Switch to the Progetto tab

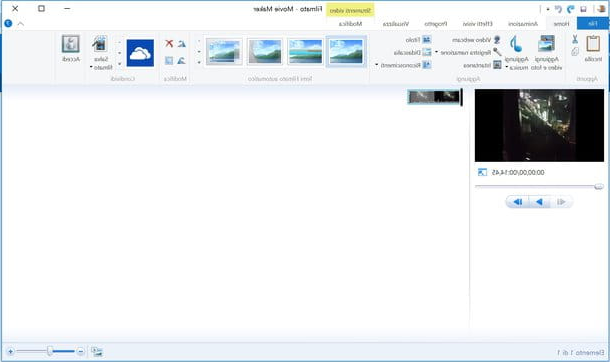tap(436, 24)
